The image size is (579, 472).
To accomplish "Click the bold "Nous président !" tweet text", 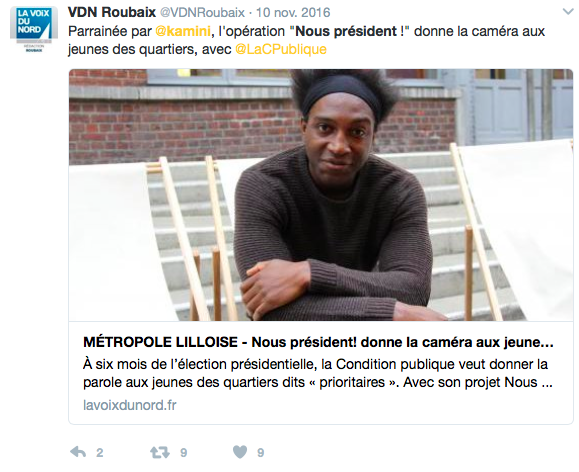I will pyautogui.click(x=350, y=31).
